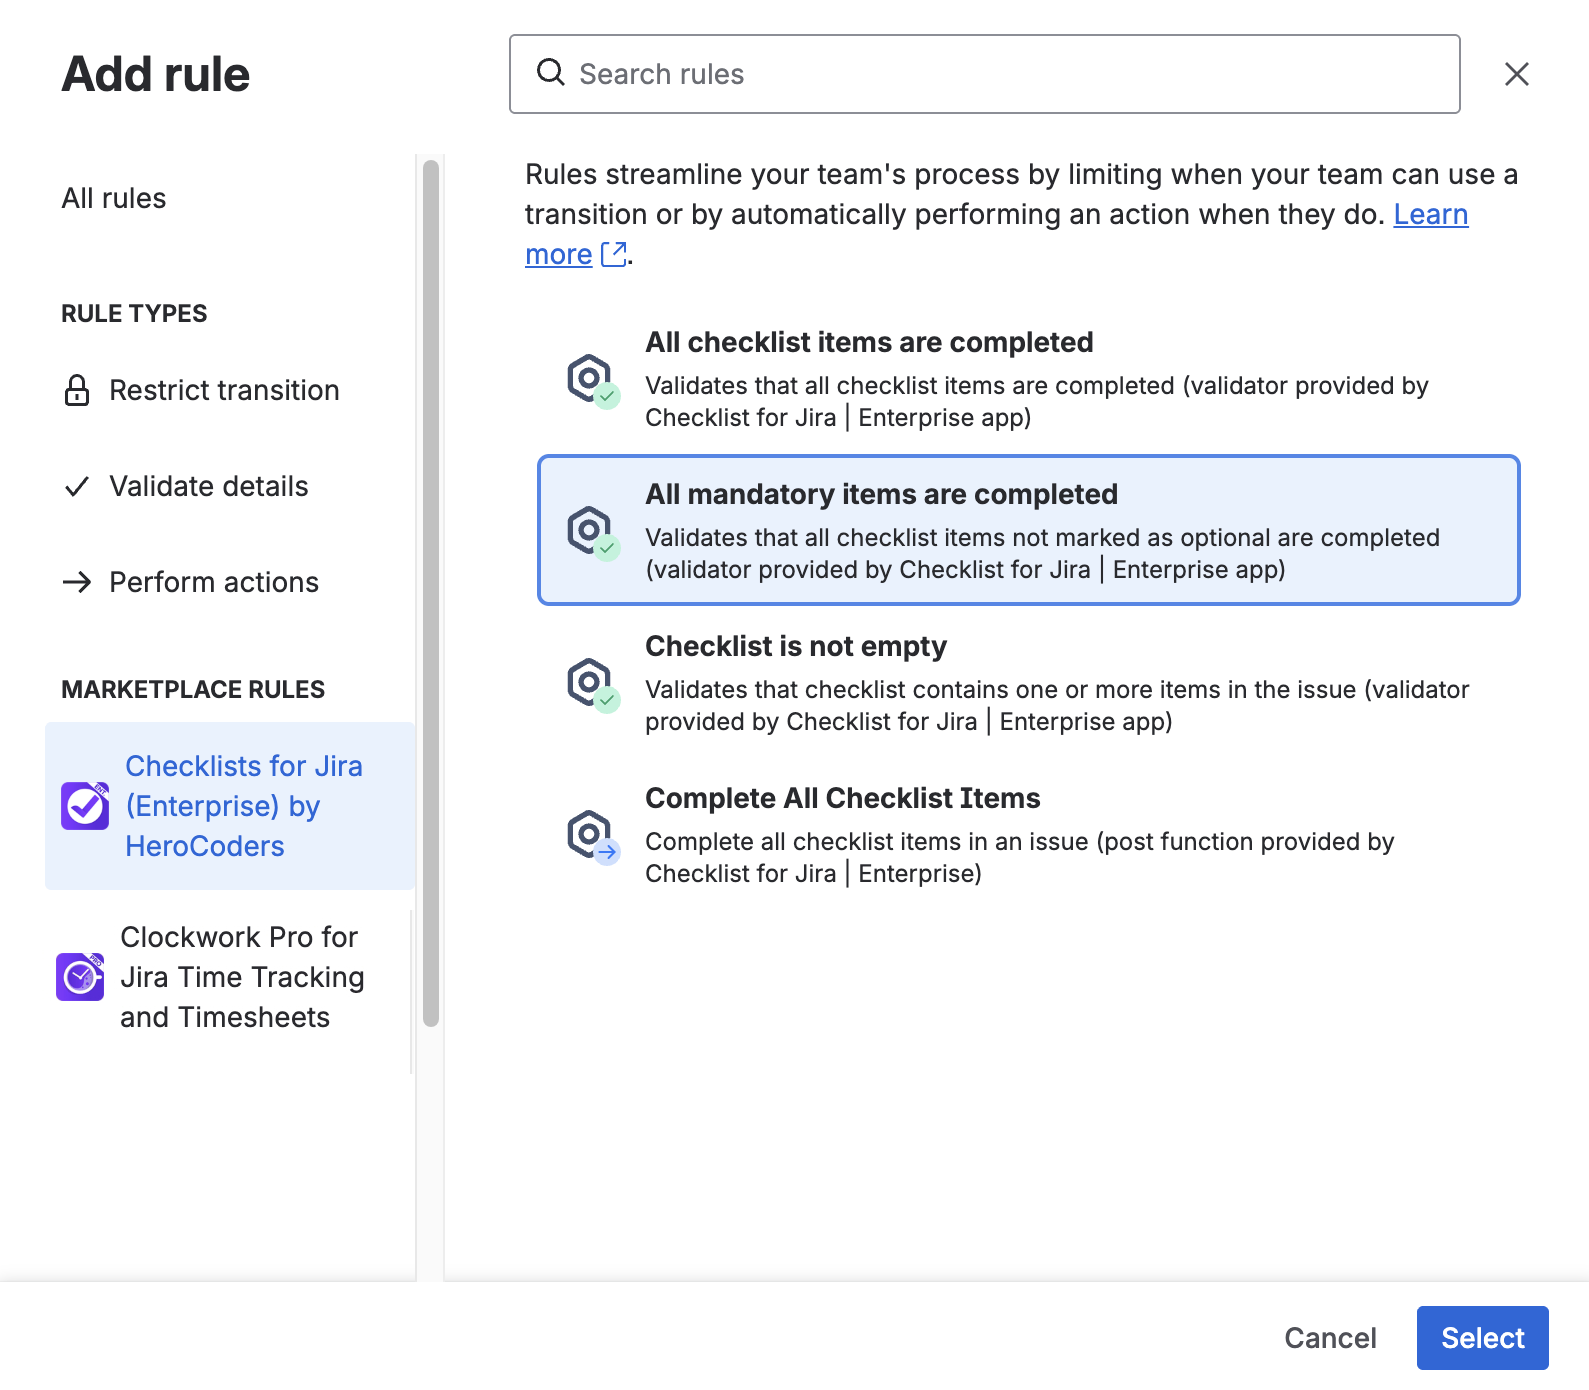The image size is (1589, 1390).
Task: Open Clockwork Pro for Jira marketplace rules
Action: [x=240, y=977]
